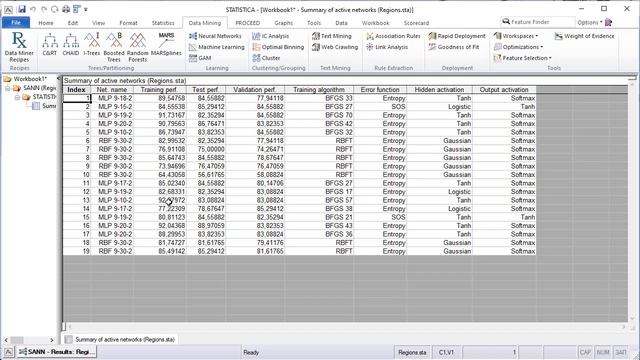
Task: Switch to the PROCEED ribbon tab
Action: [x=247, y=23]
